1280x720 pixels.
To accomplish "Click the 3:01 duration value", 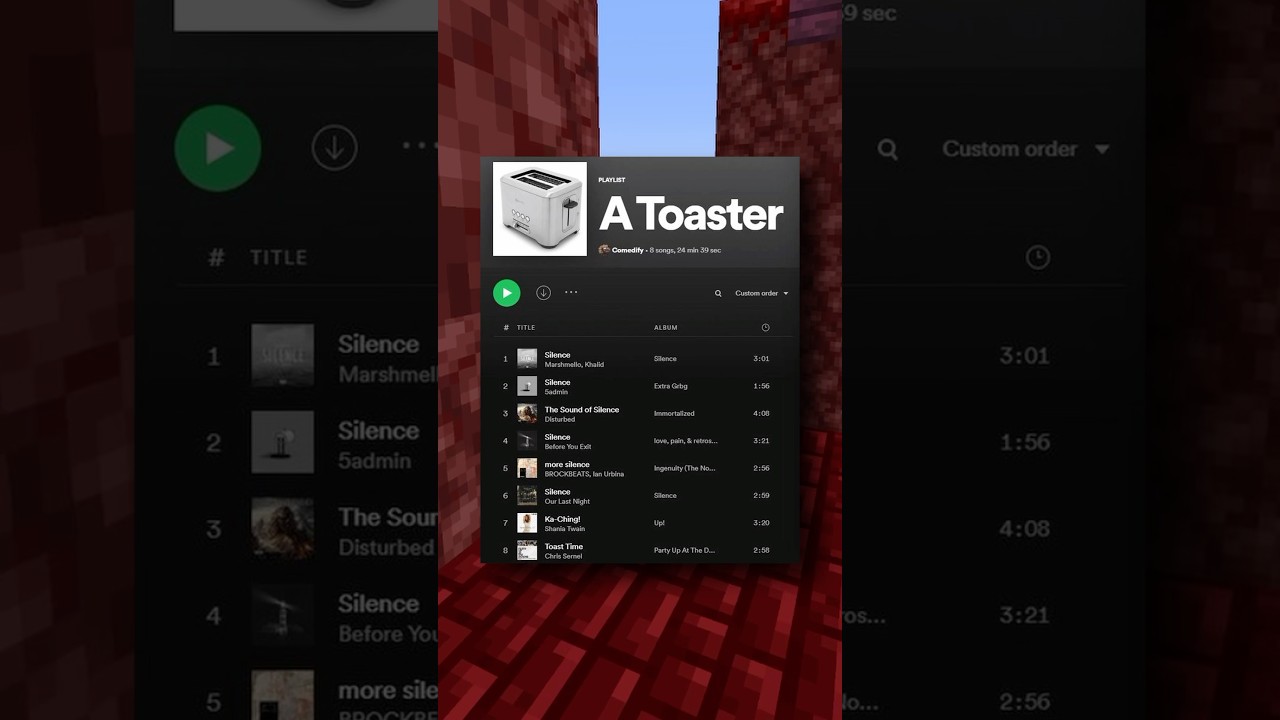I will 761,359.
